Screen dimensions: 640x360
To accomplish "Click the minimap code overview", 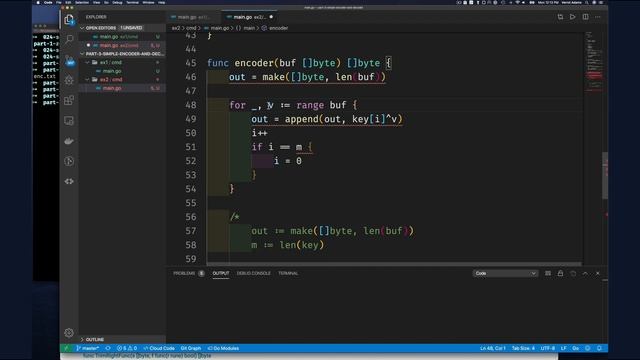I will [x=594, y=61].
